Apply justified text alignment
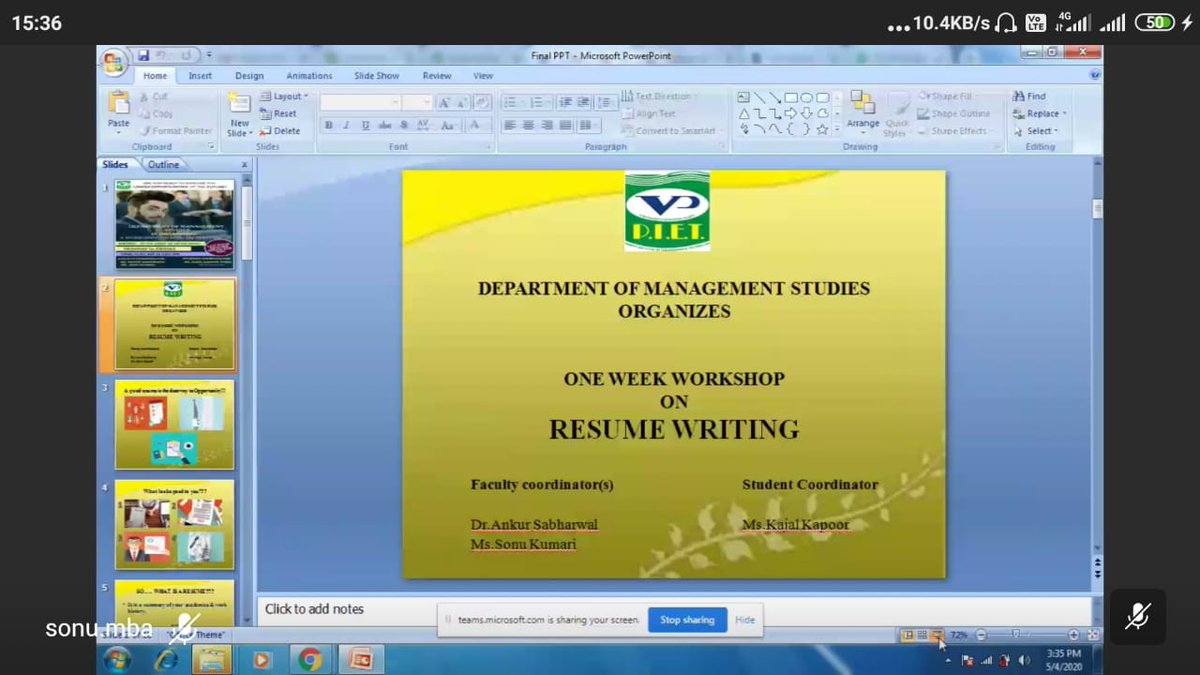 click(x=566, y=125)
